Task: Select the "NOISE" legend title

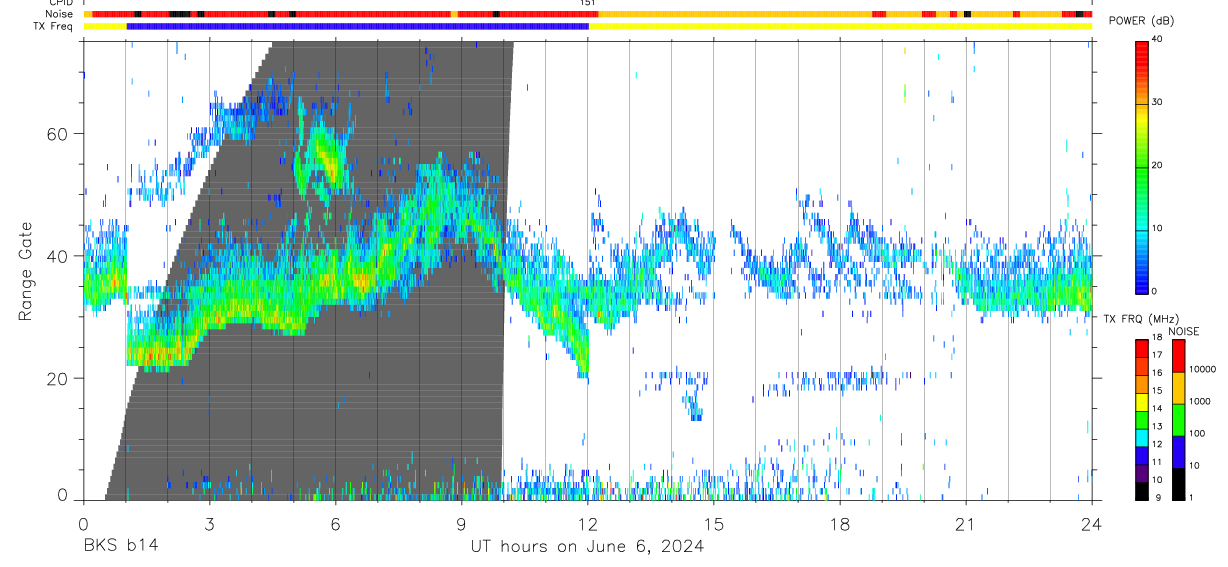Action: tap(1183, 331)
